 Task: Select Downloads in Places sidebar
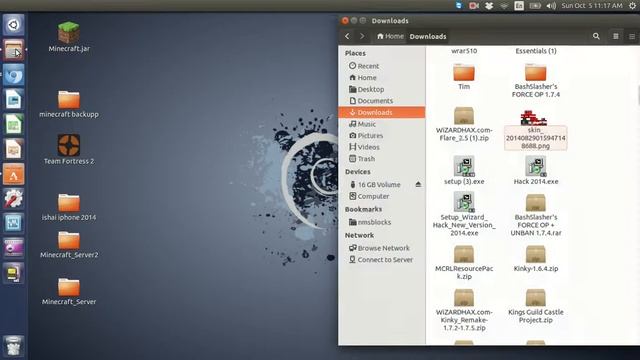point(382,112)
